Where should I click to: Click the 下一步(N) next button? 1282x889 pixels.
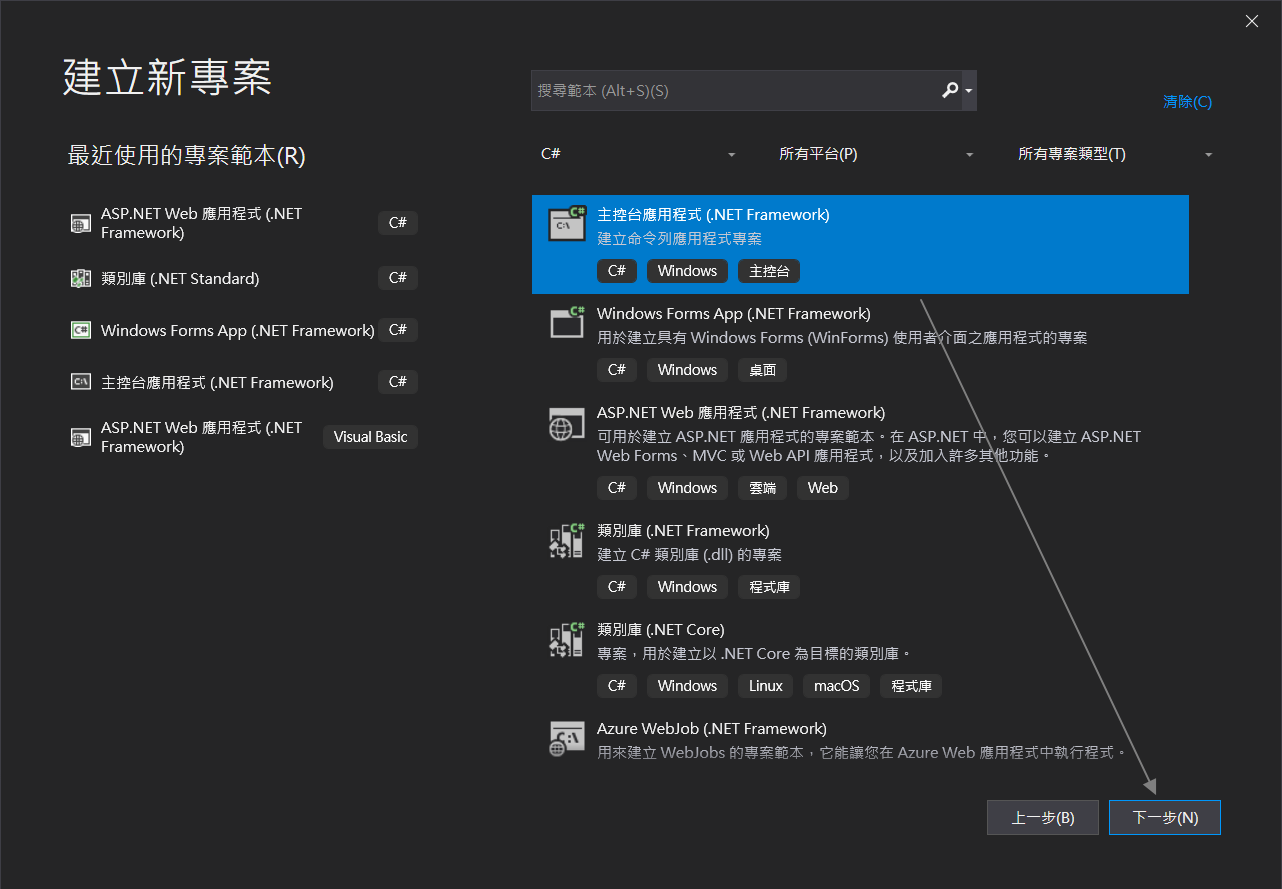[1165, 817]
